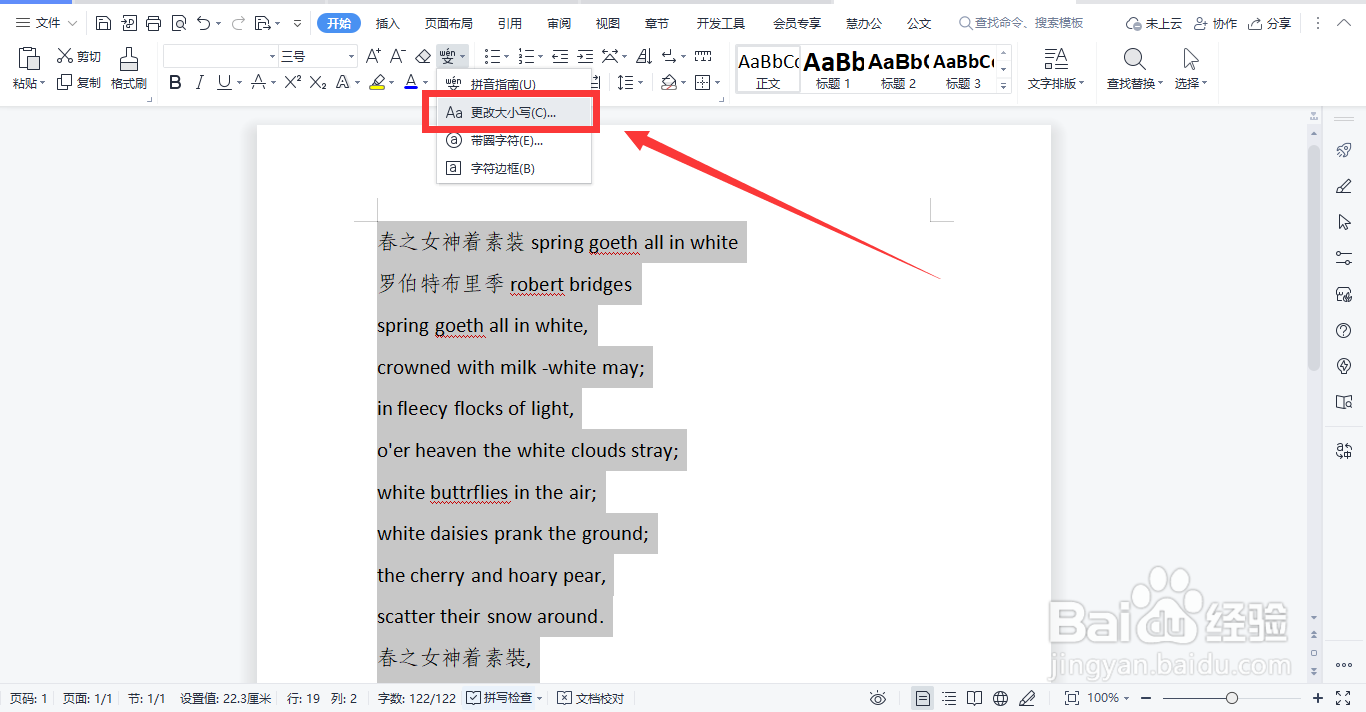Click the 协作 collaborate button
The width and height of the screenshot is (1366, 712).
[x=1215, y=23]
